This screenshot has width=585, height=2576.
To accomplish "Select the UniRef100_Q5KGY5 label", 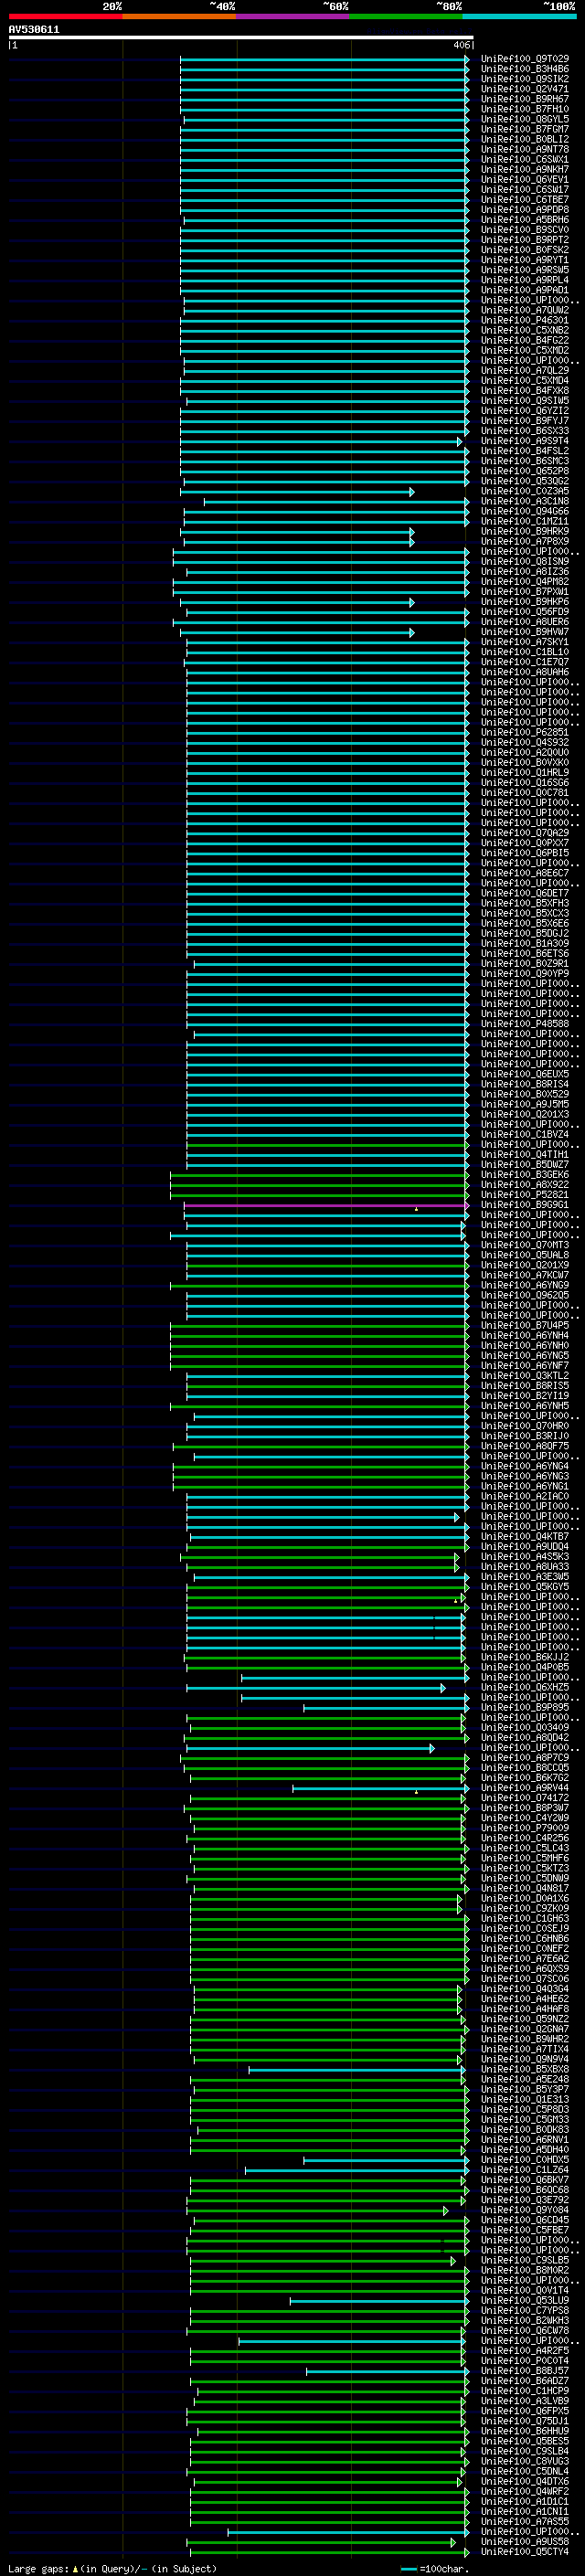I will pos(525,1587).
